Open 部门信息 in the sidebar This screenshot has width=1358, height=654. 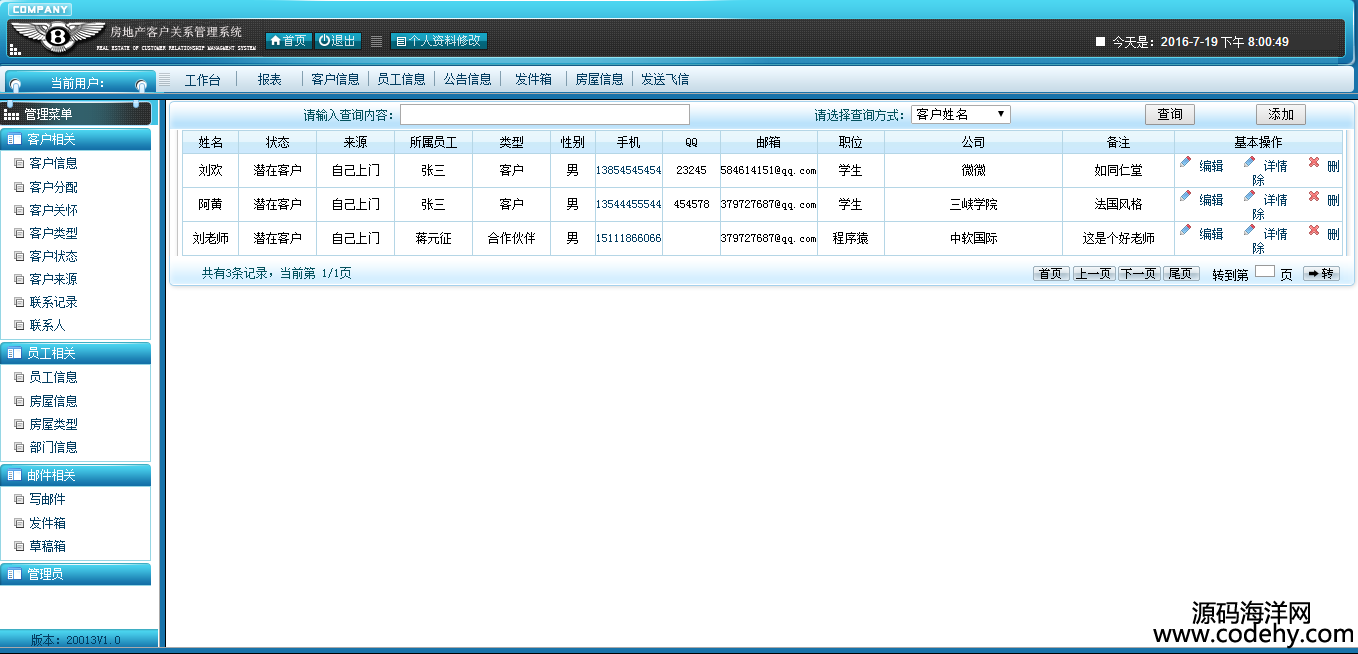coord(53,447)
